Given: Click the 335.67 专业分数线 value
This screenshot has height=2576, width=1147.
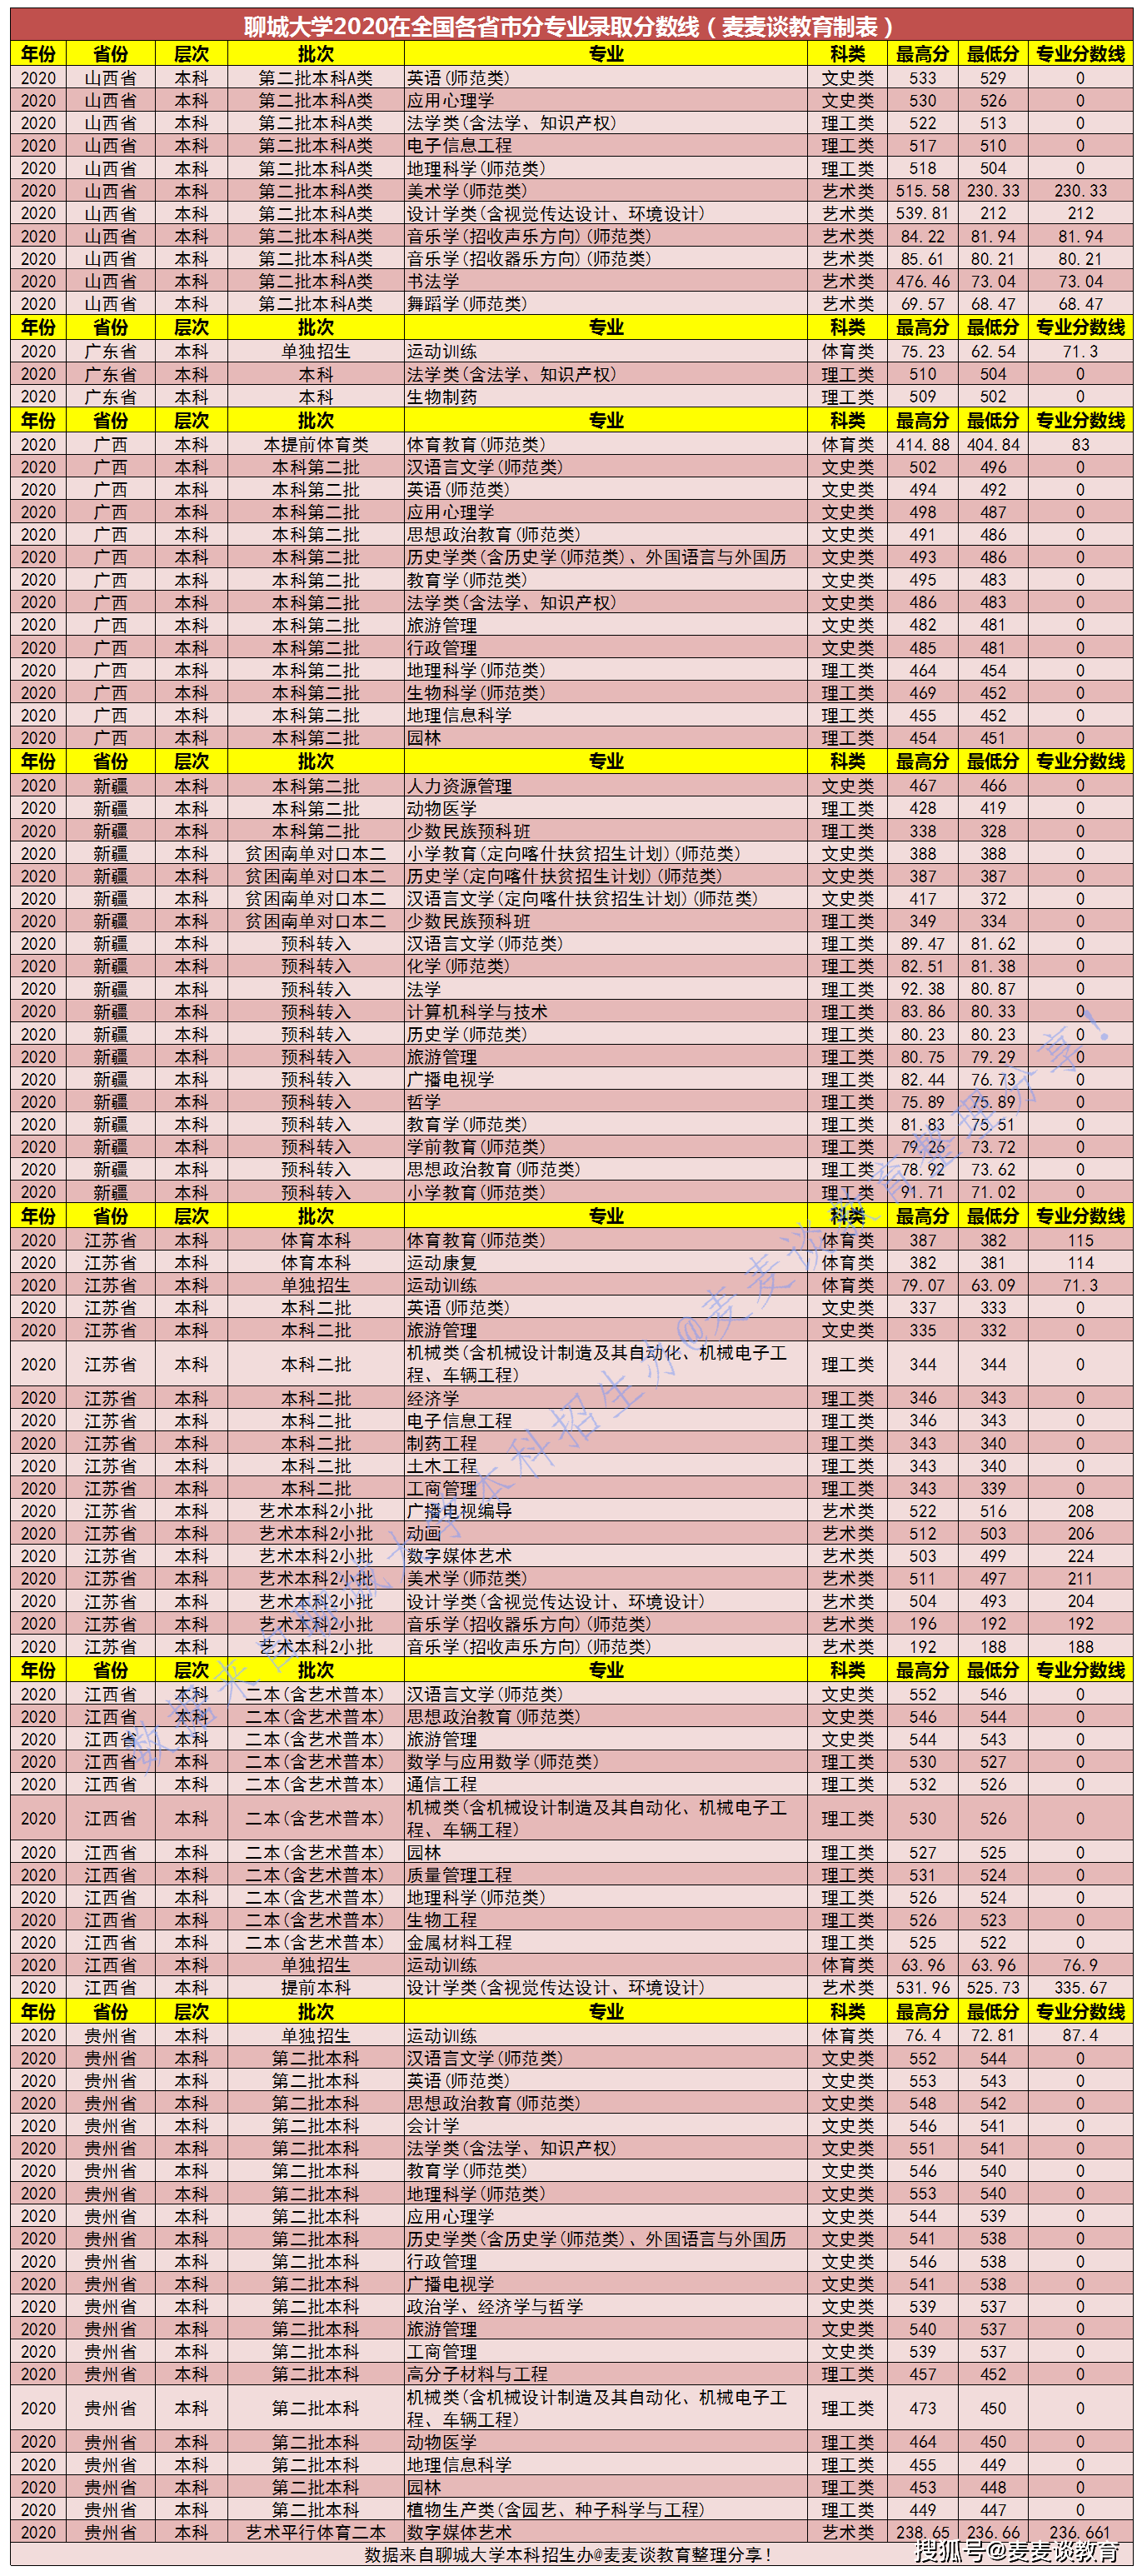Looking at the screenshot, I should tap(1080, 1988).
